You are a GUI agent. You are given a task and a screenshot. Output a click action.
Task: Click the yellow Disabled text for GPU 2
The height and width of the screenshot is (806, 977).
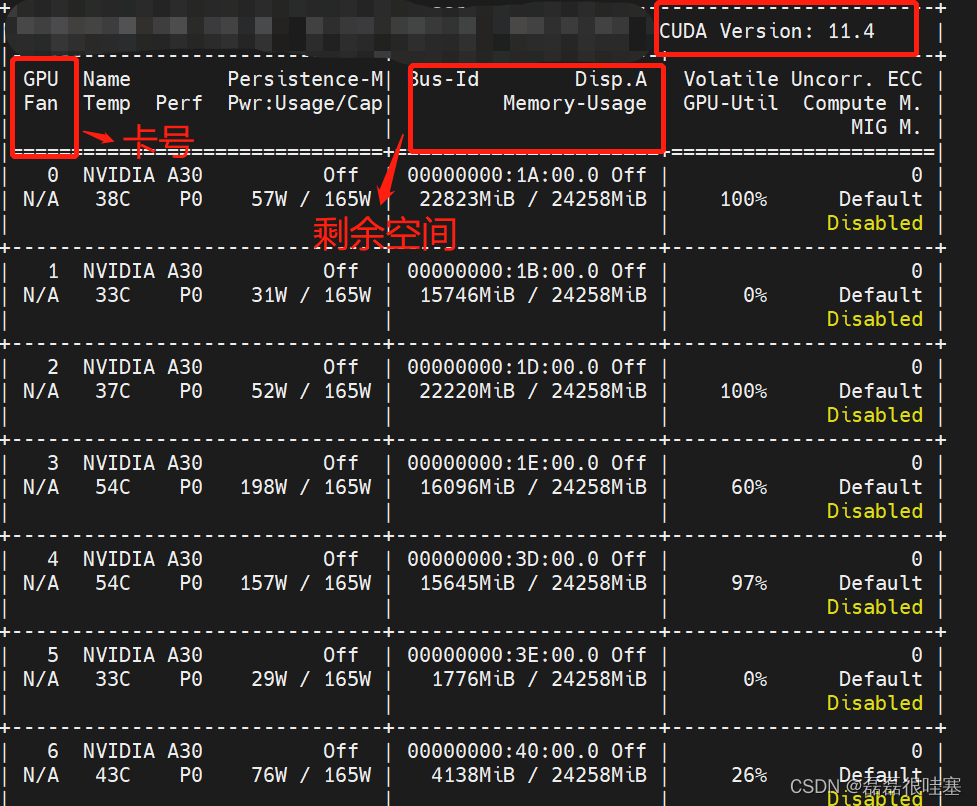[874, 415]
